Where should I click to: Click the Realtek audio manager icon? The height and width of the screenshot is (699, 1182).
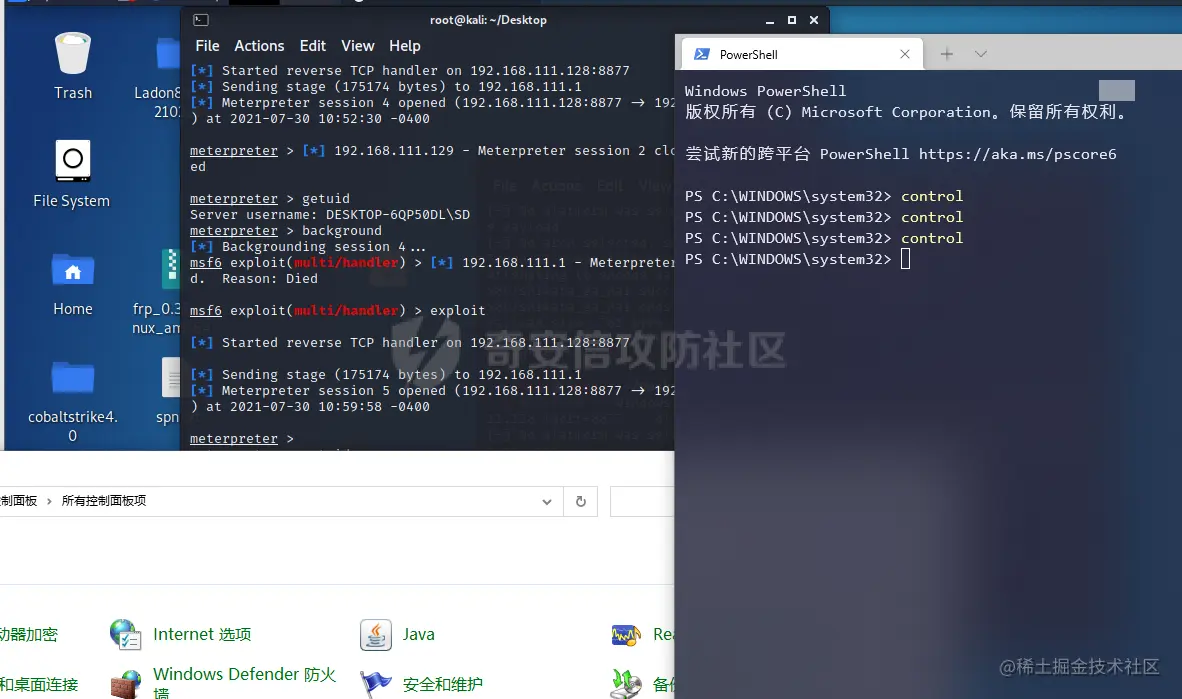pyautogui.click(x=626, y=635)
